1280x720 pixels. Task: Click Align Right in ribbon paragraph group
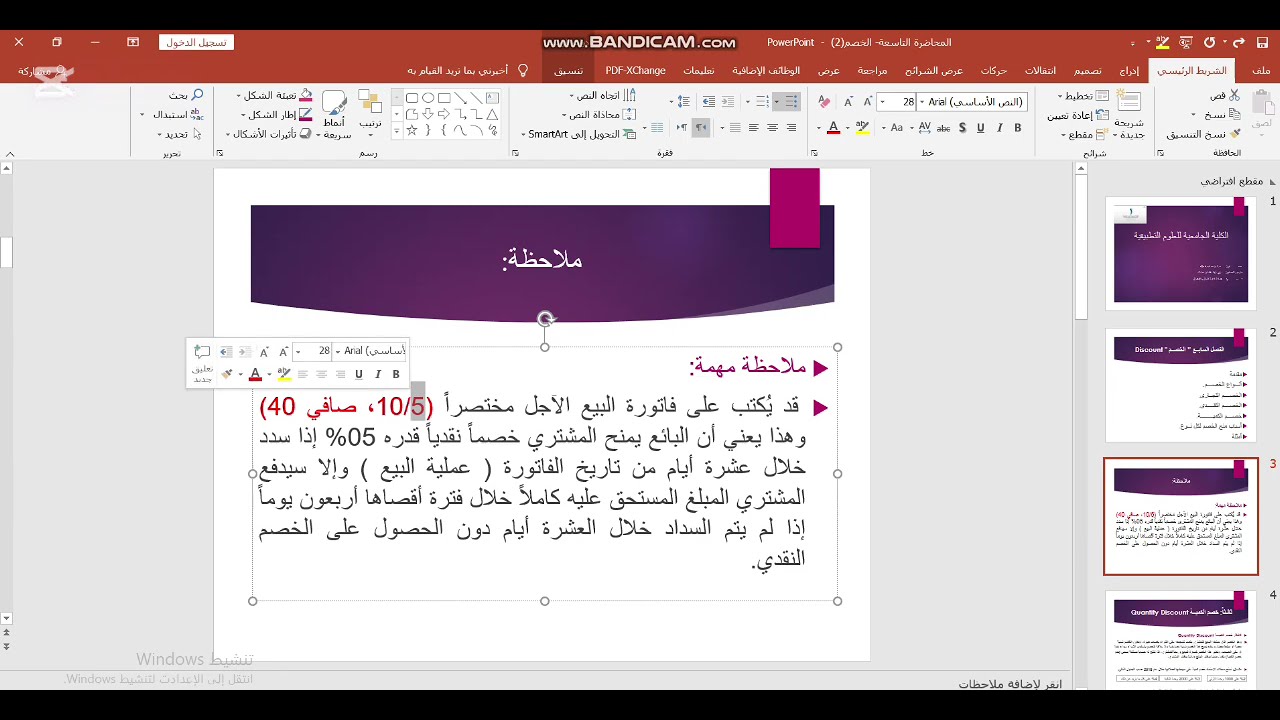[x=790, y=128]
